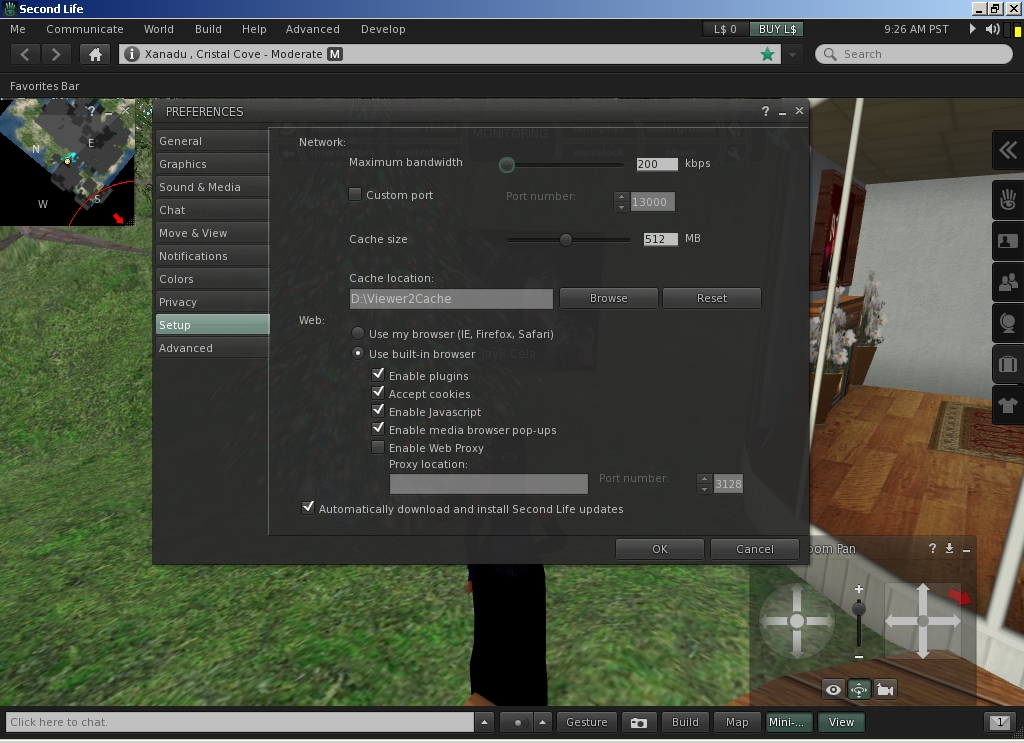Add this place with the favorite star
The image size is (1024, 743).
767,54
